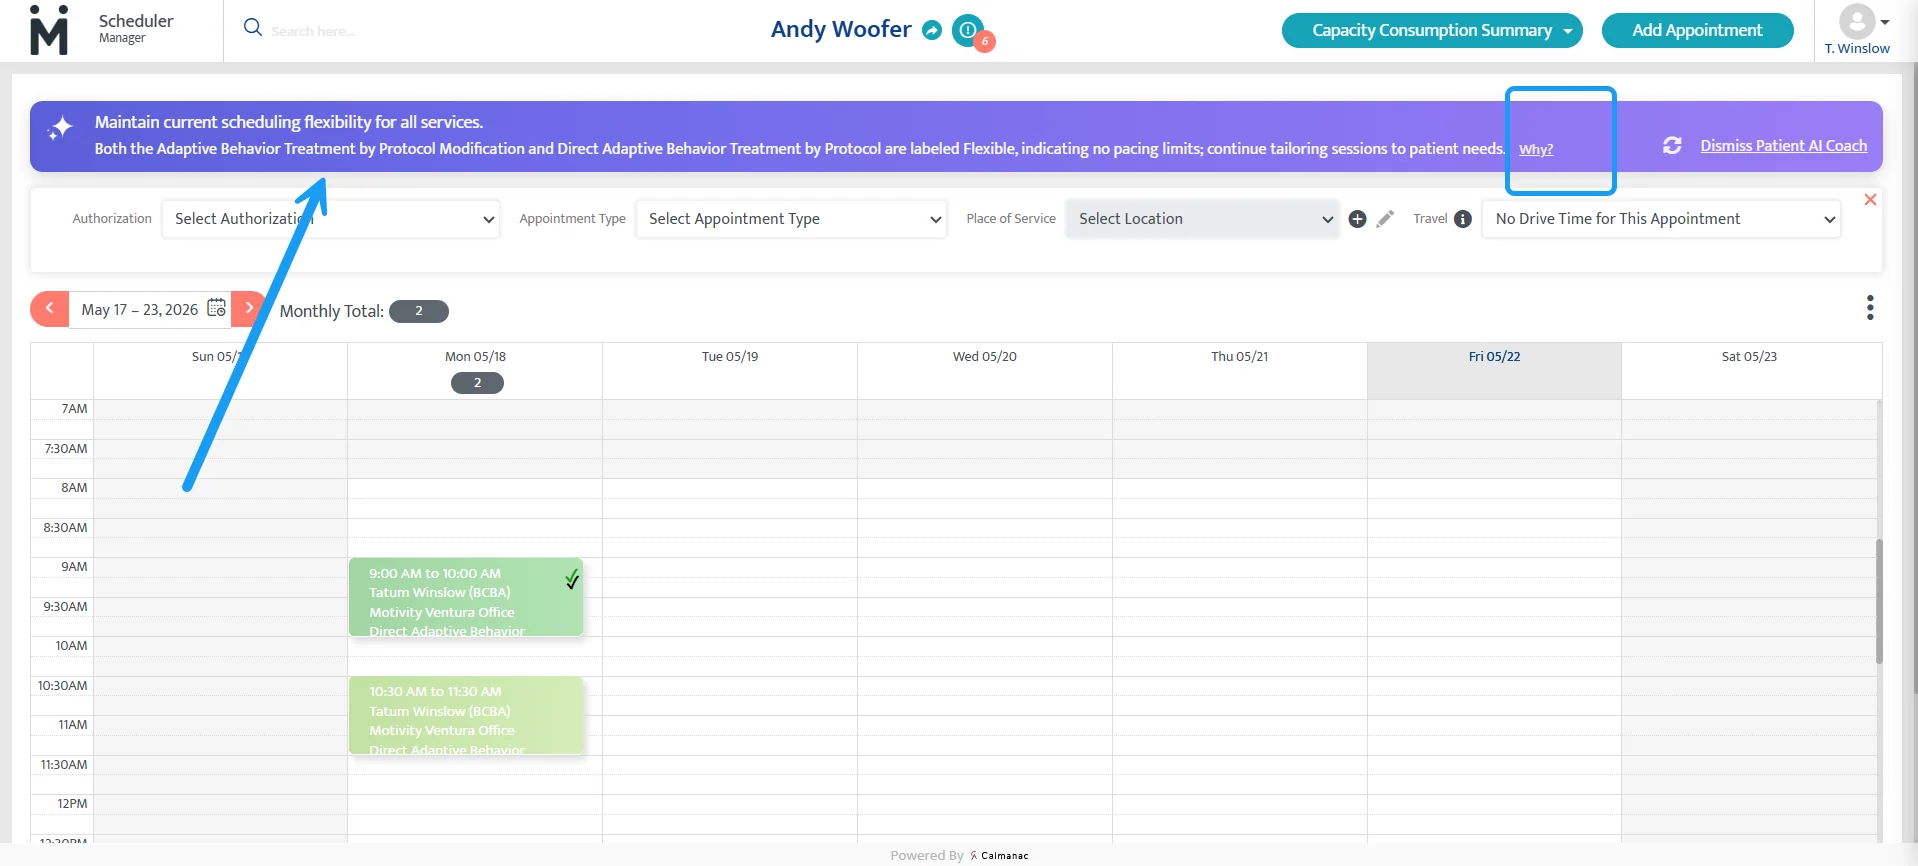This screenshot has height=866, width=1918.
Task: Click the Why? link in AI banner
Action: pos(1536,149)
